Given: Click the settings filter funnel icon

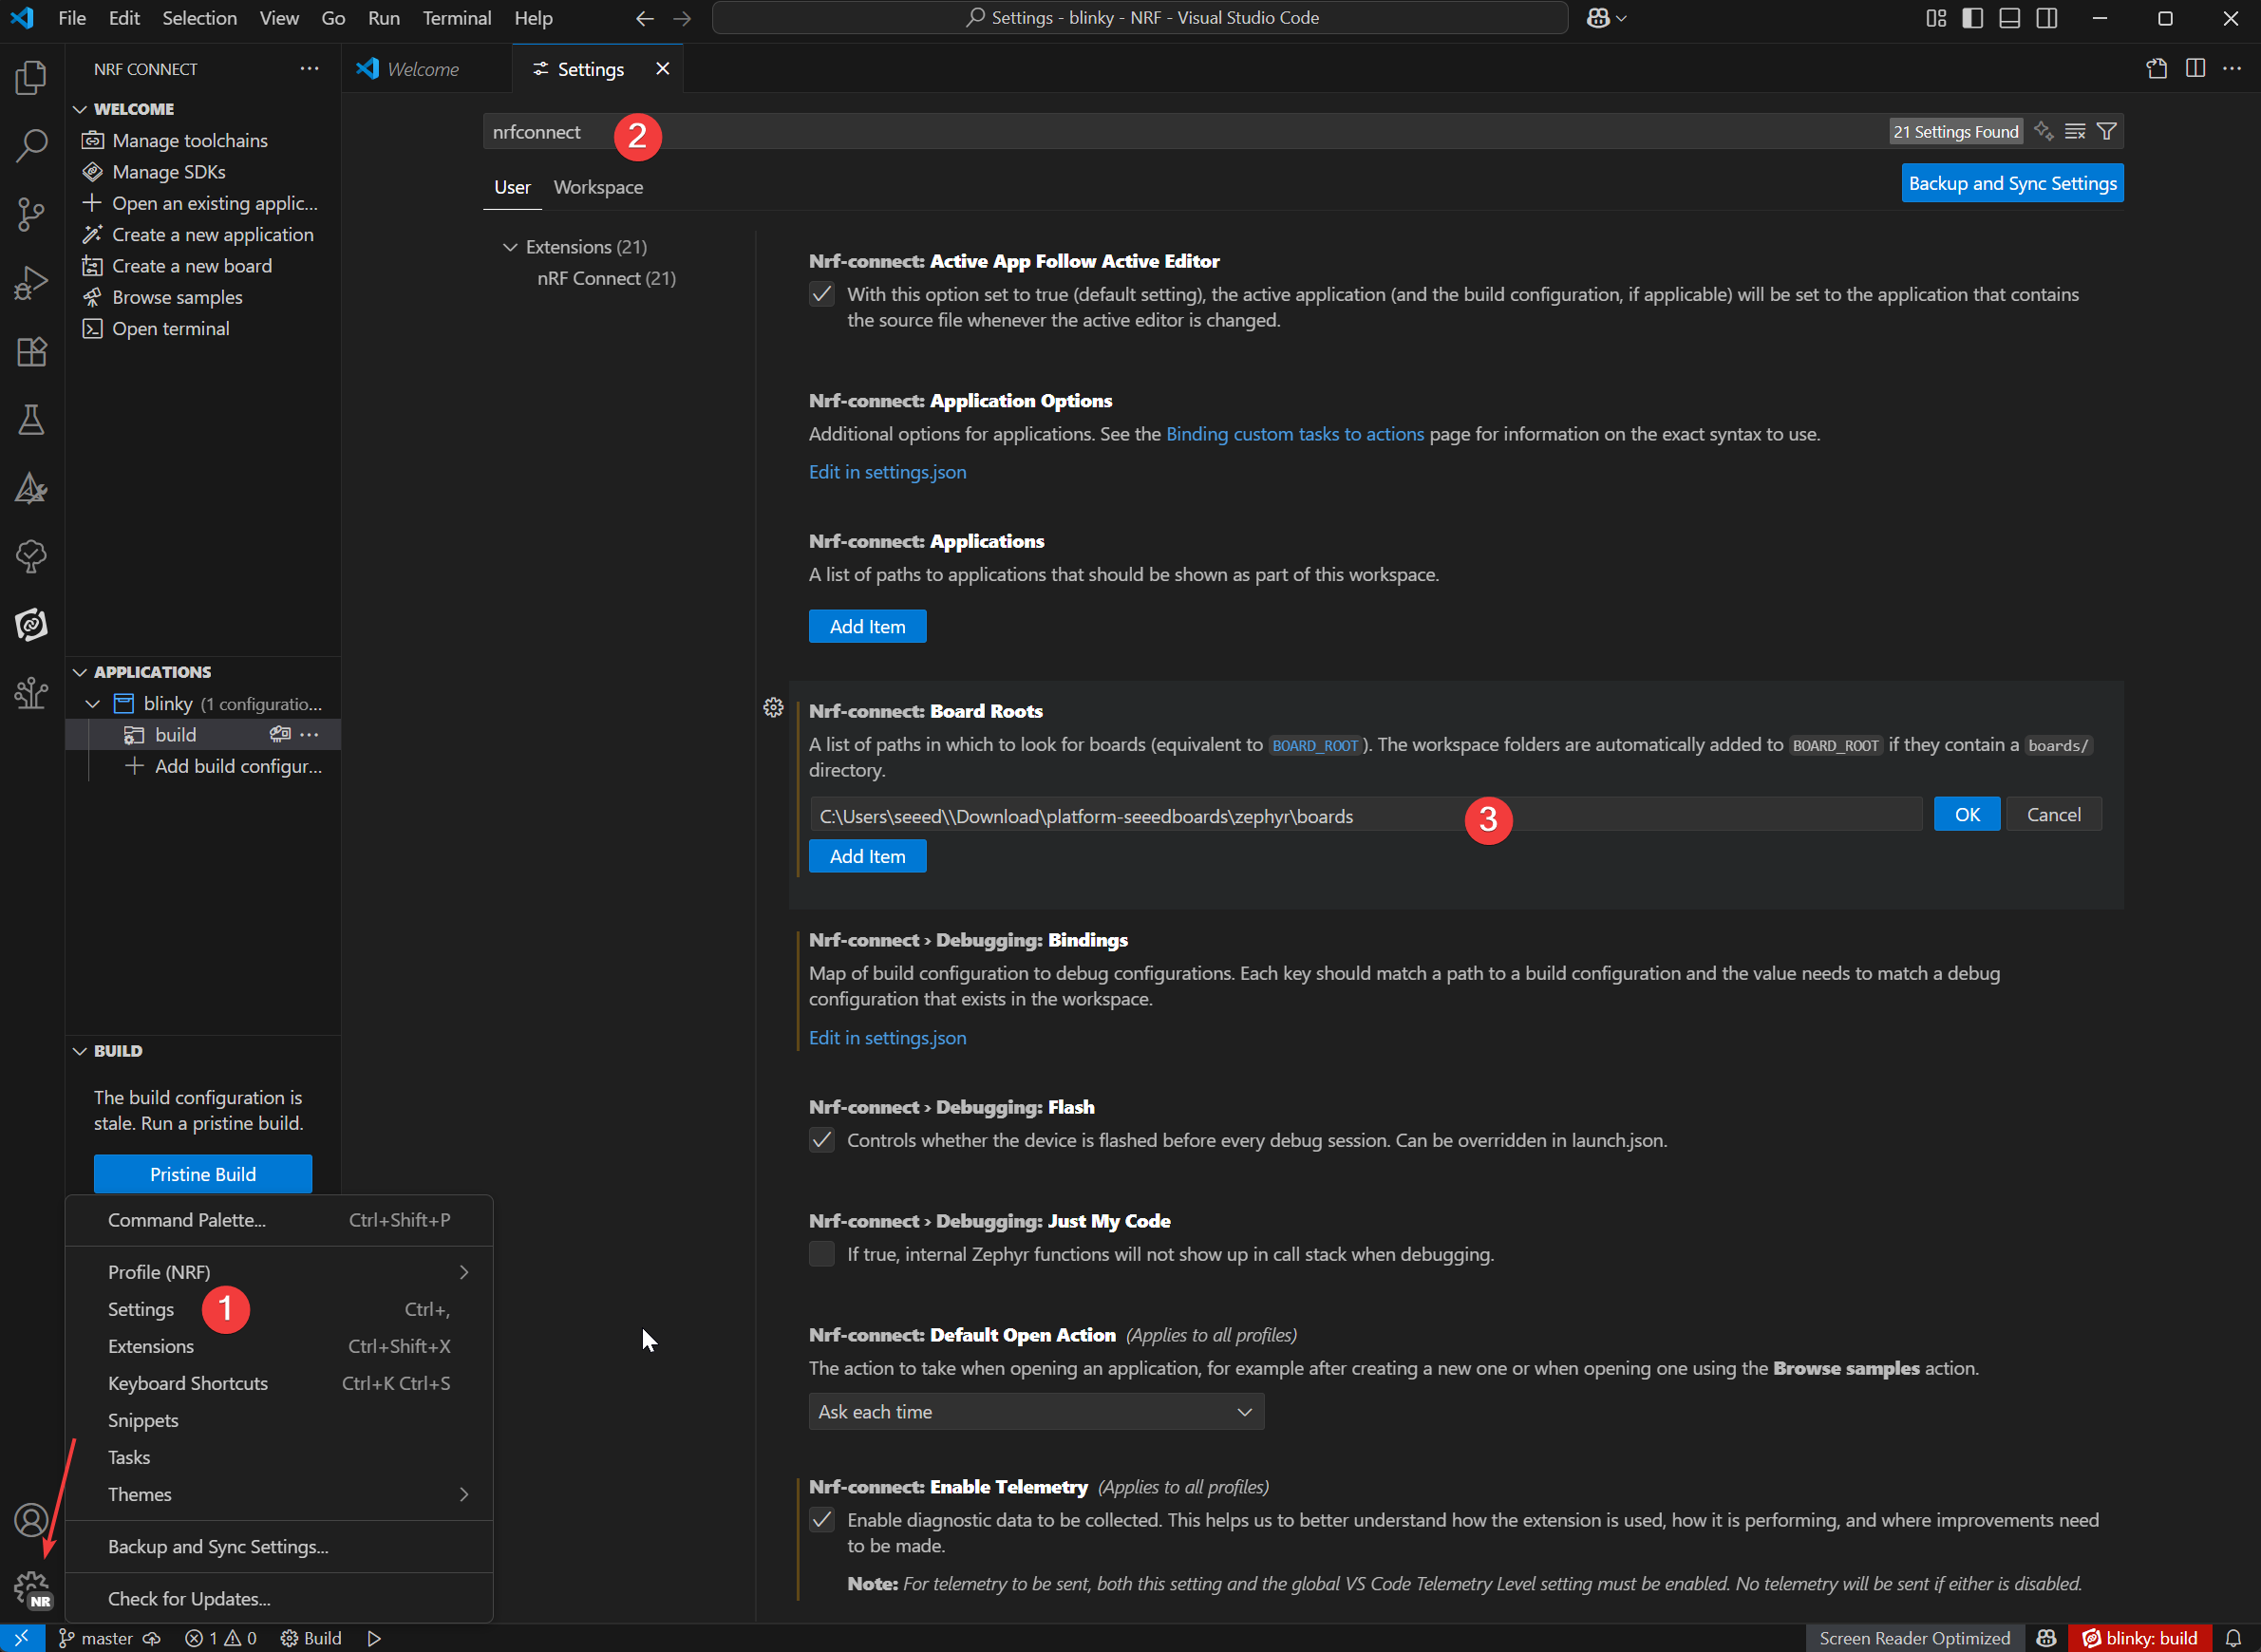Looking at the screenshot, I should 2106,131.
